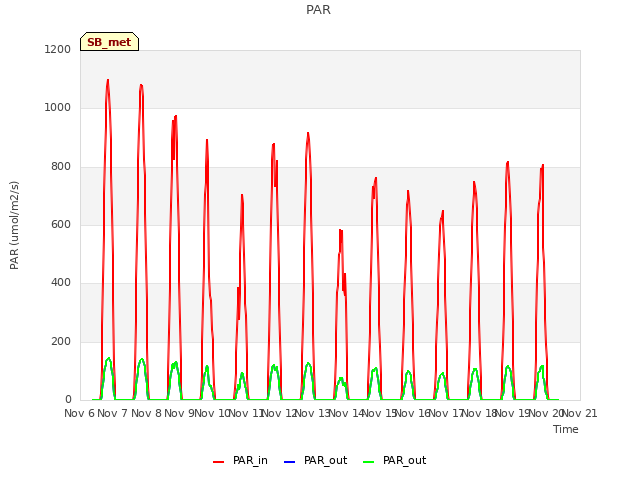640x480 pixels.
Task: Click the Nov 21 x-axis tick label
Action: (580, 413)
